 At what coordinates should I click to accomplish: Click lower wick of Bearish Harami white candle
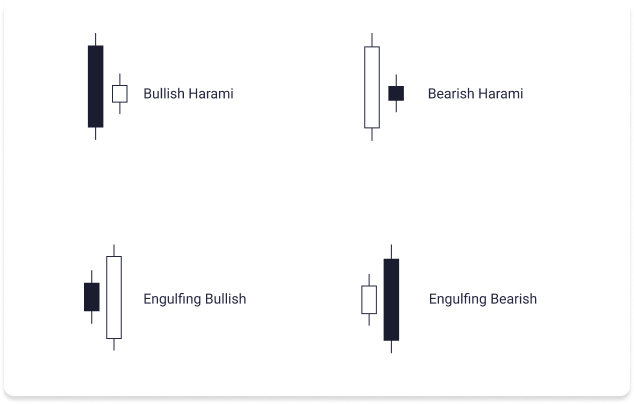pos(372,134)
